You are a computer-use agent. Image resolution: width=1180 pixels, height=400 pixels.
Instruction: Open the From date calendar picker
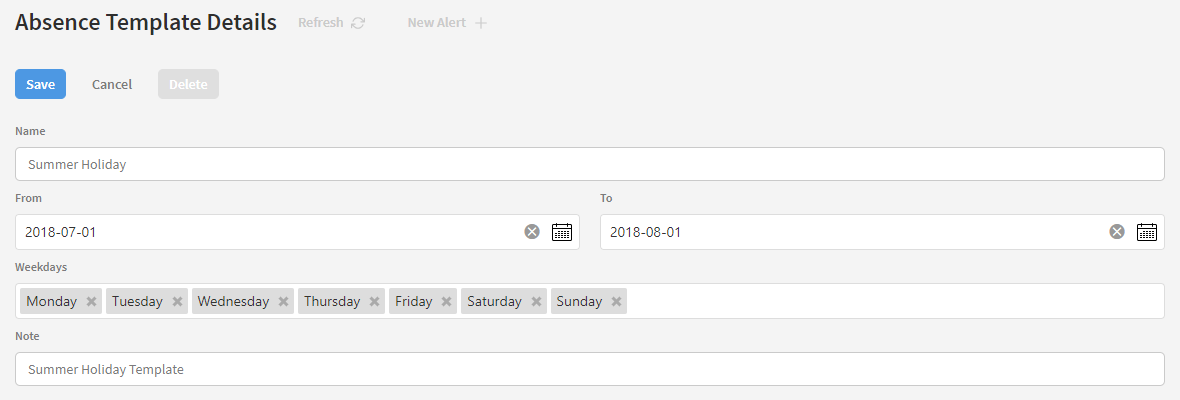point(562,232)
